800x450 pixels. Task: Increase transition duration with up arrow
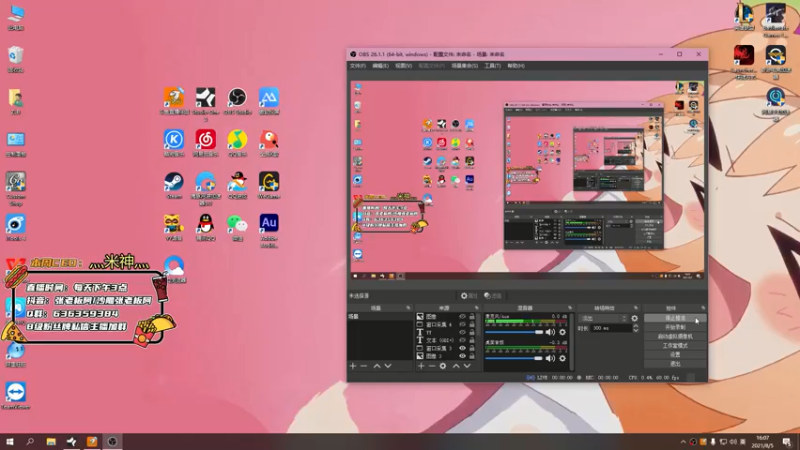click(636, 326)
